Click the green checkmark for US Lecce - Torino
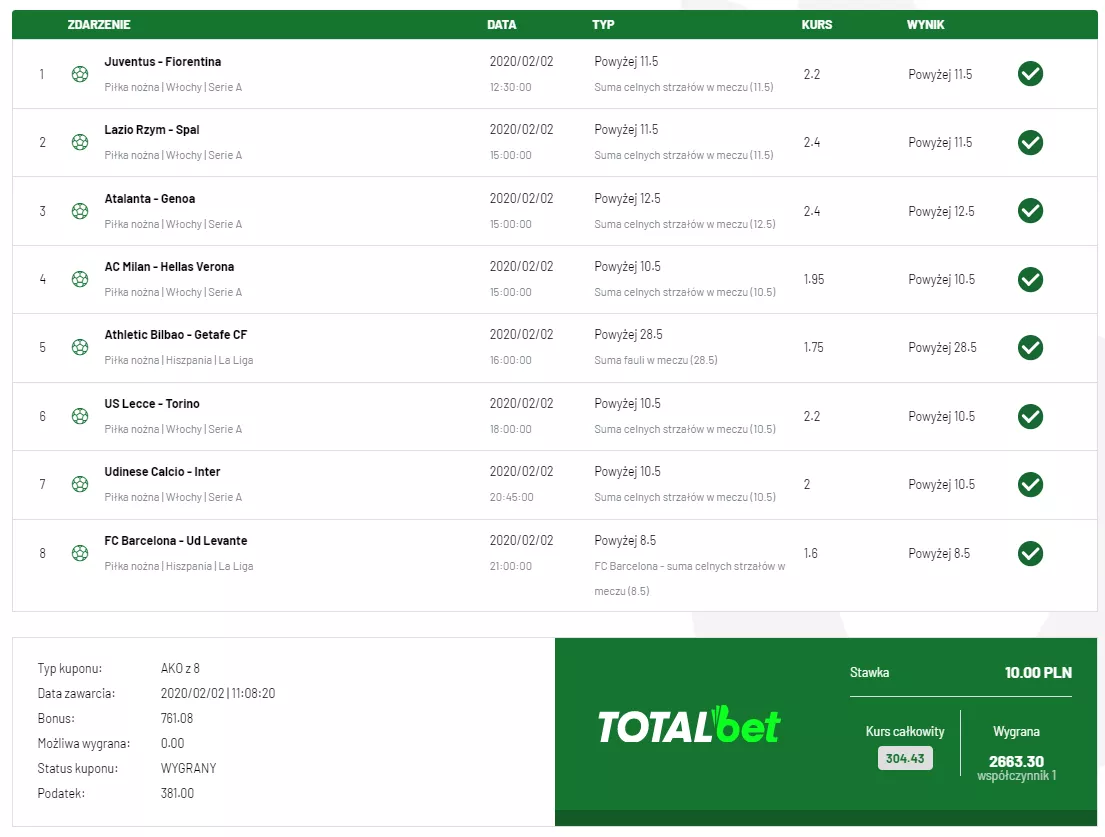The height and width of the screenshot is (837, 1105). point(1030,416)
